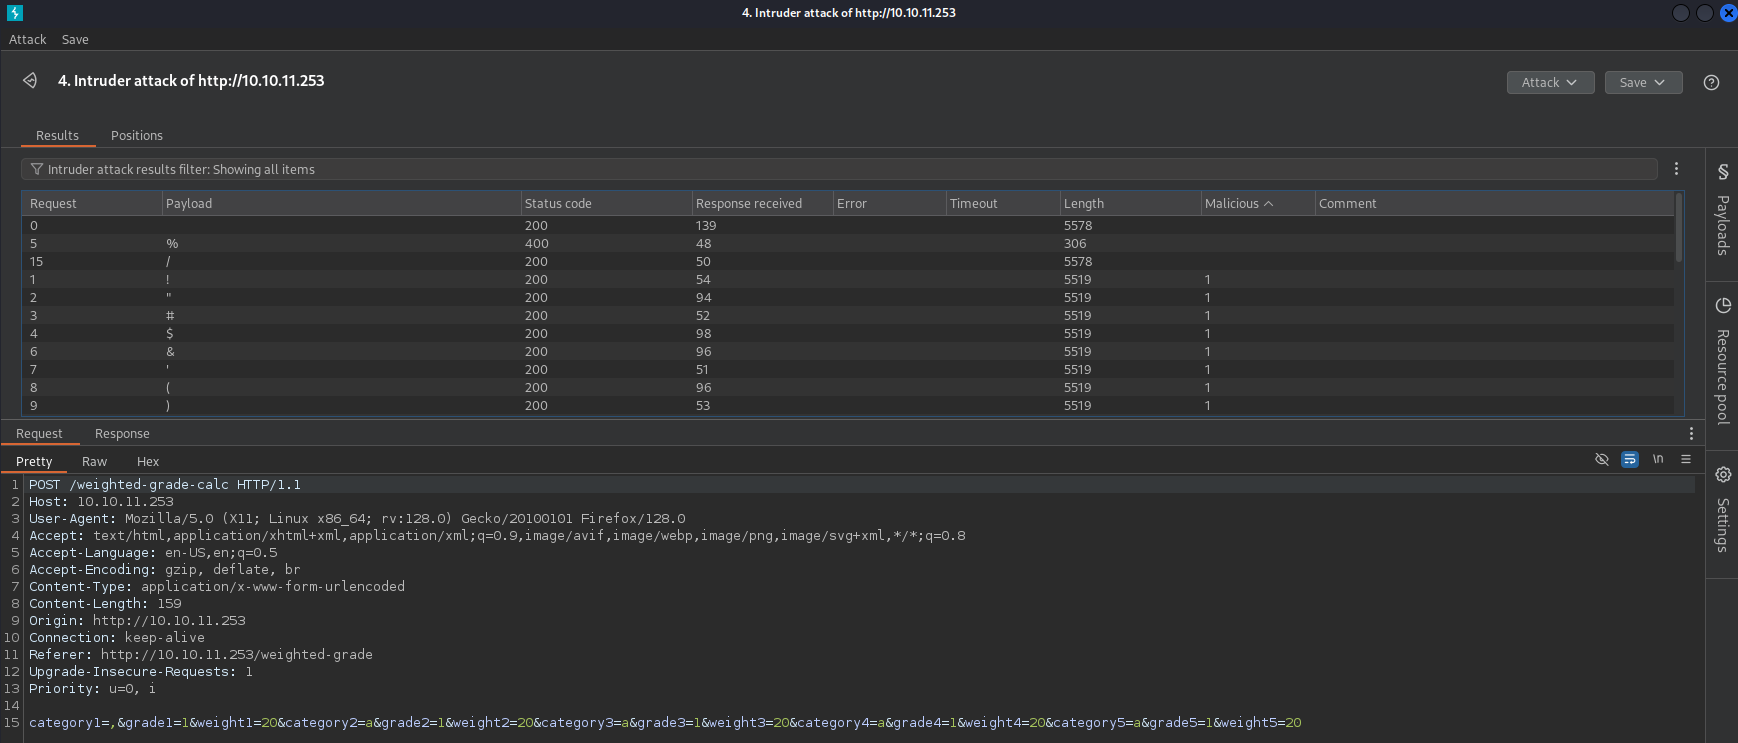The image size is (1738, 743).
Task: Open the help question mark icon
Action: click(1711, 82)
